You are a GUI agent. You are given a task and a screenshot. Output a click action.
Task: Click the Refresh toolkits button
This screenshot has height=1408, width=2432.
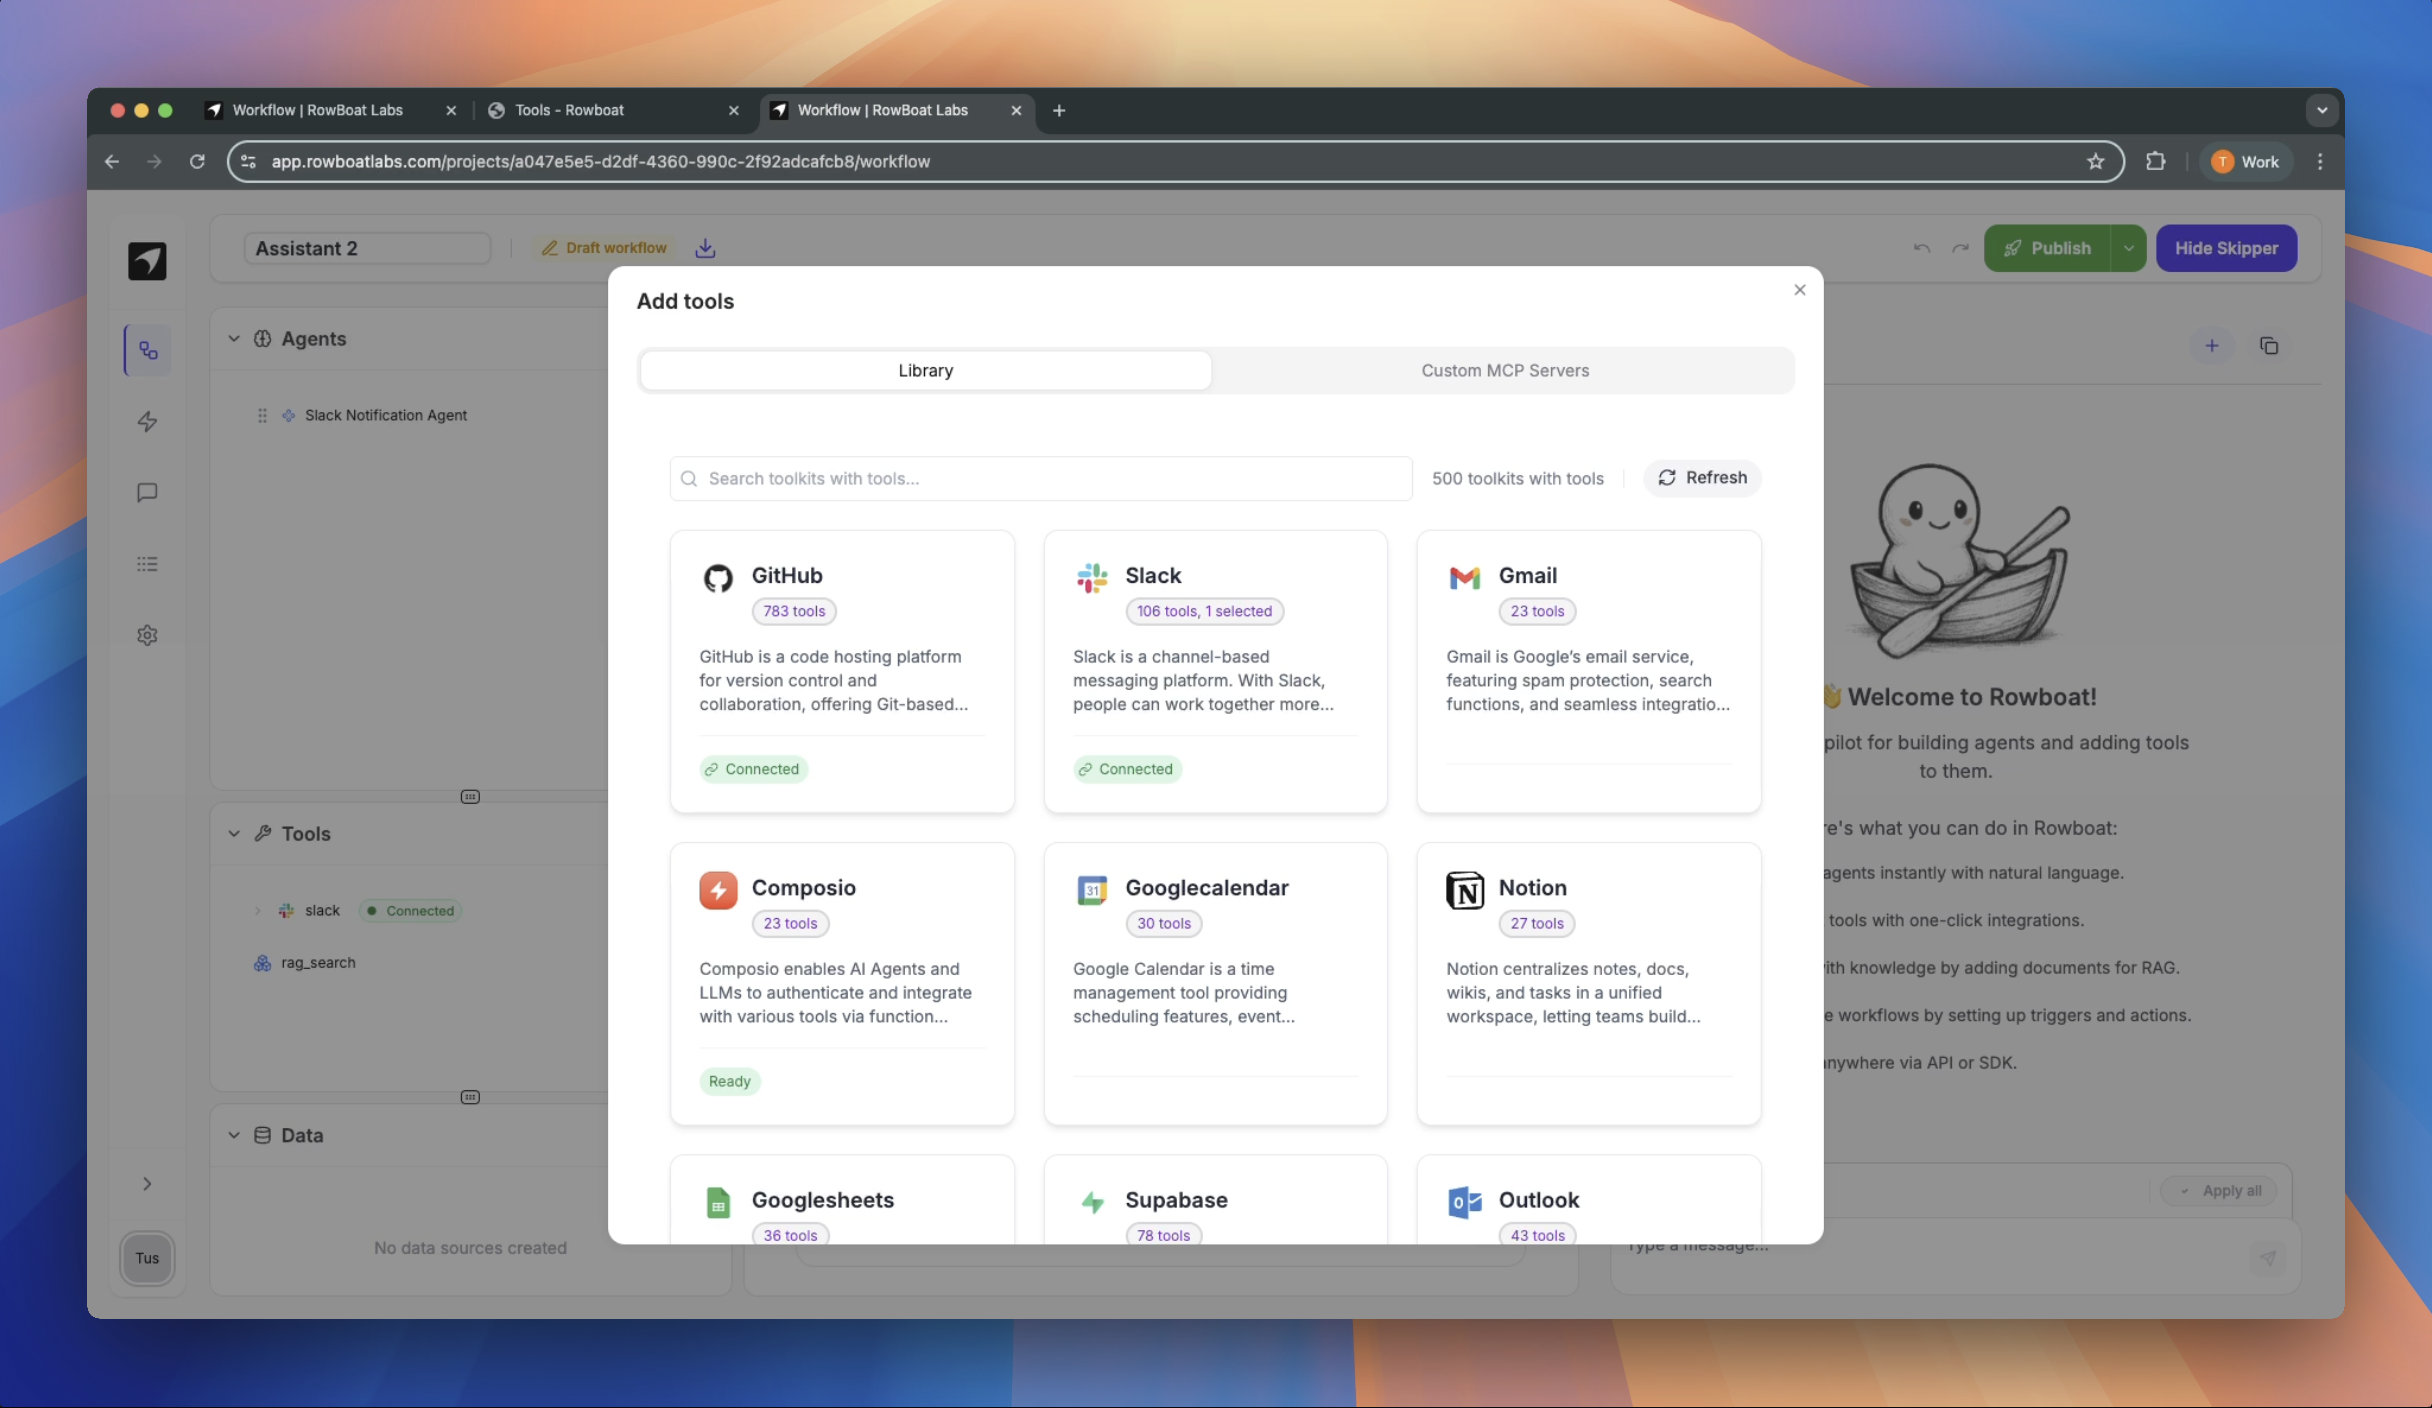pyautogui.click(x=1702, y=478)
